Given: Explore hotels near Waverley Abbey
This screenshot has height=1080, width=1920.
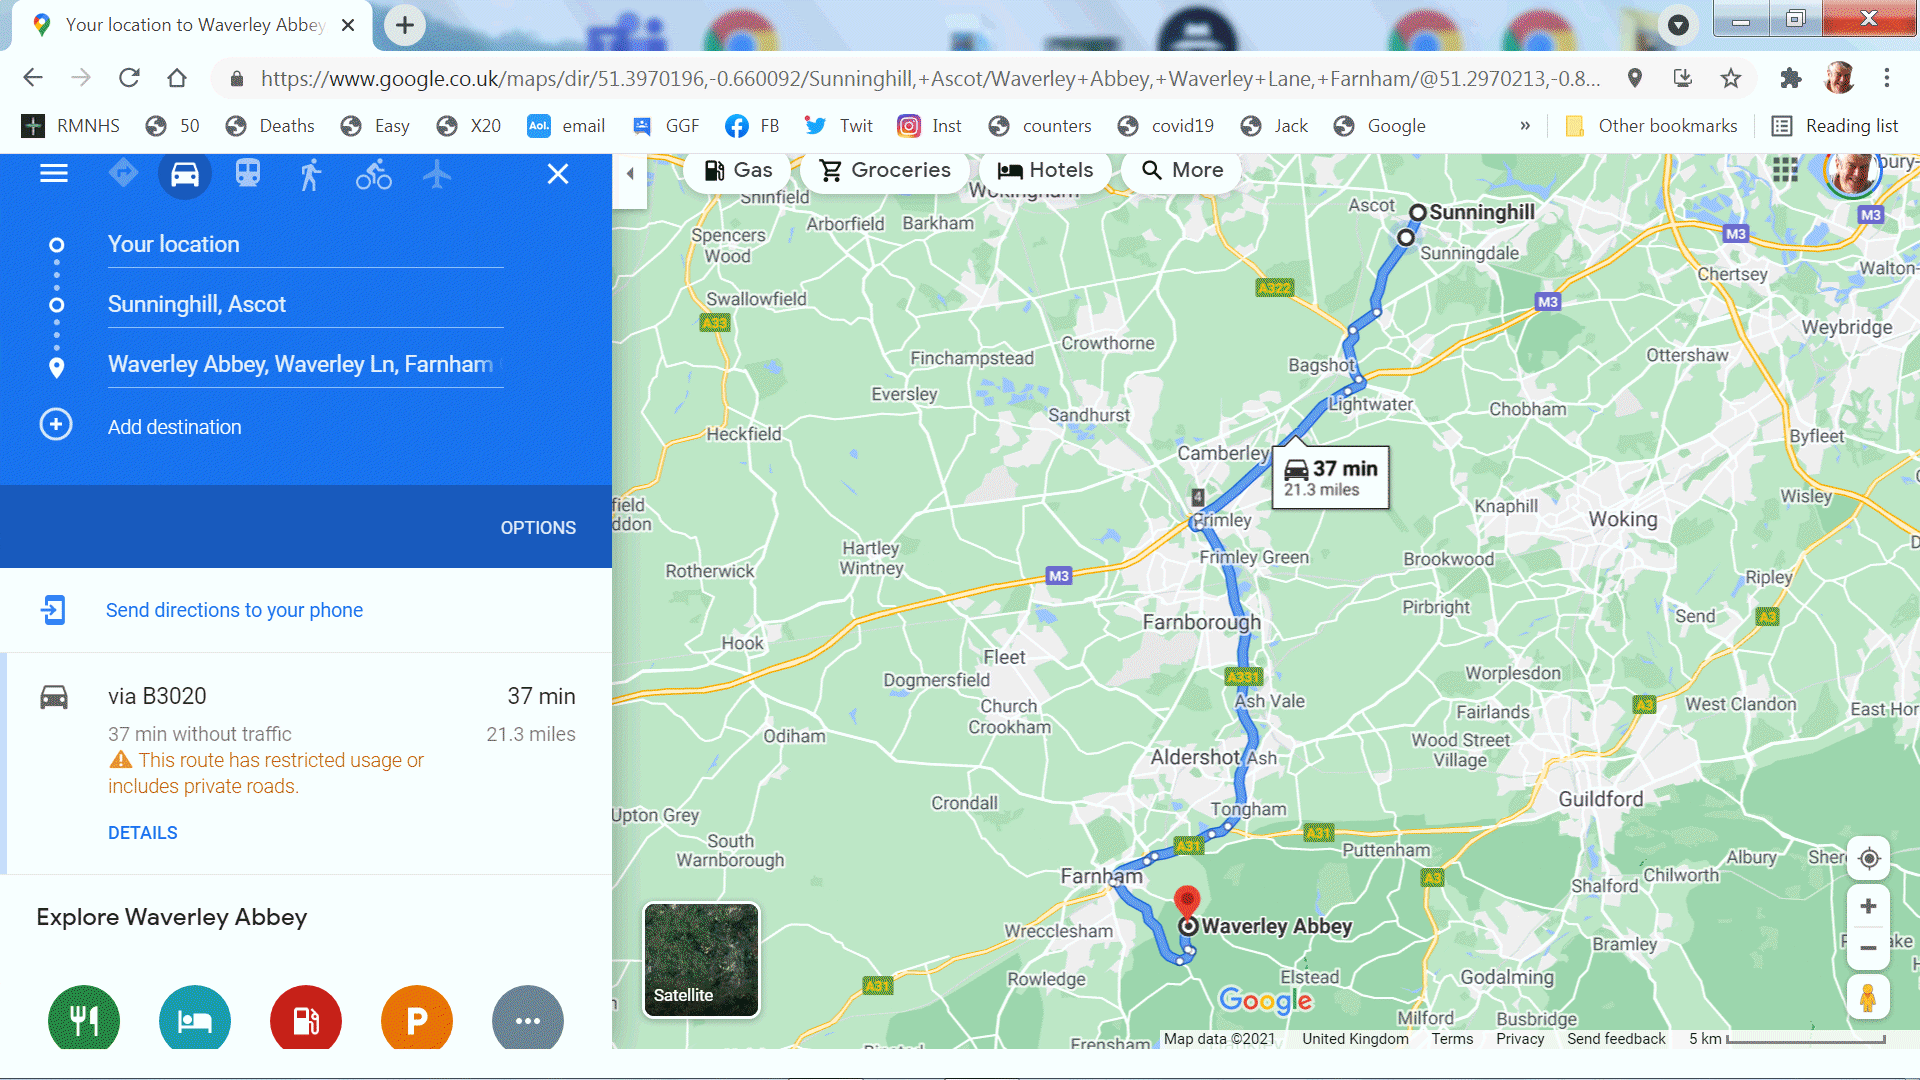Looking at the screenshot, I should 195,1018.
